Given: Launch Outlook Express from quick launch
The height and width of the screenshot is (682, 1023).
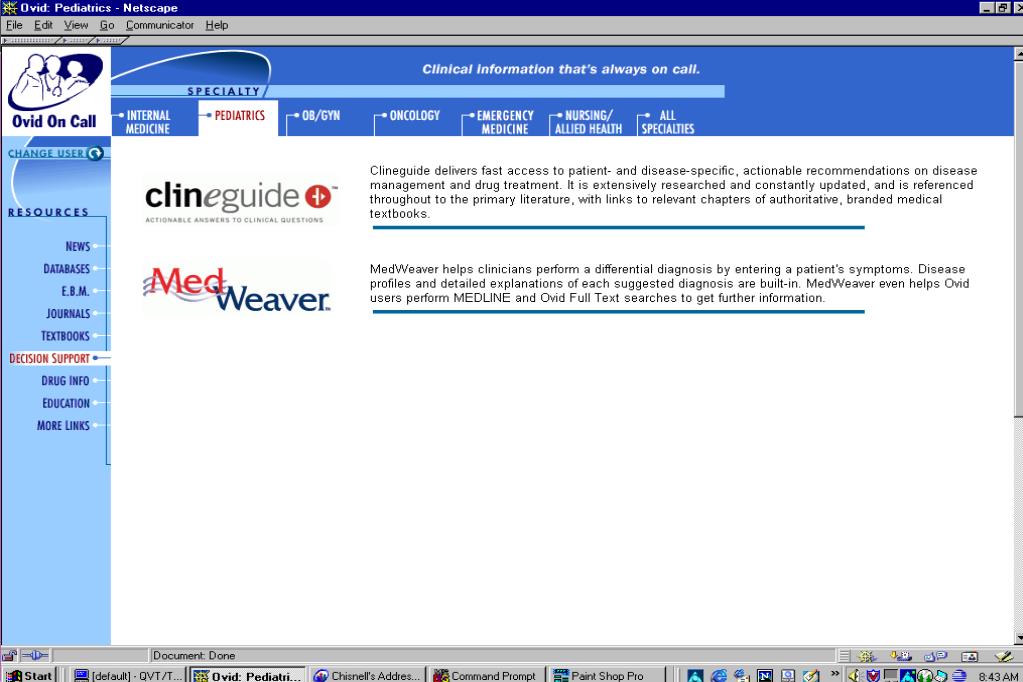Looking at the screenshot, I should tap(742, 675).
